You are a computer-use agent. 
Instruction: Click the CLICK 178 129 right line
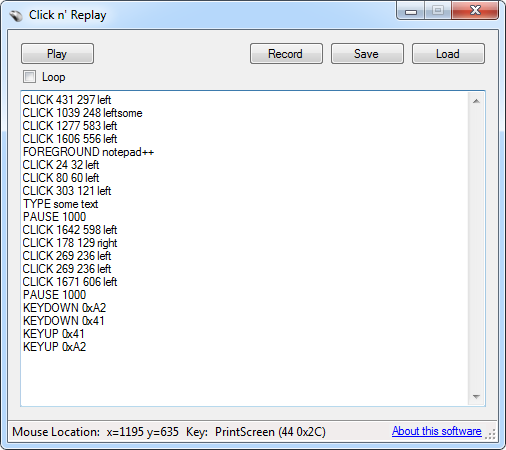(70, 243)
